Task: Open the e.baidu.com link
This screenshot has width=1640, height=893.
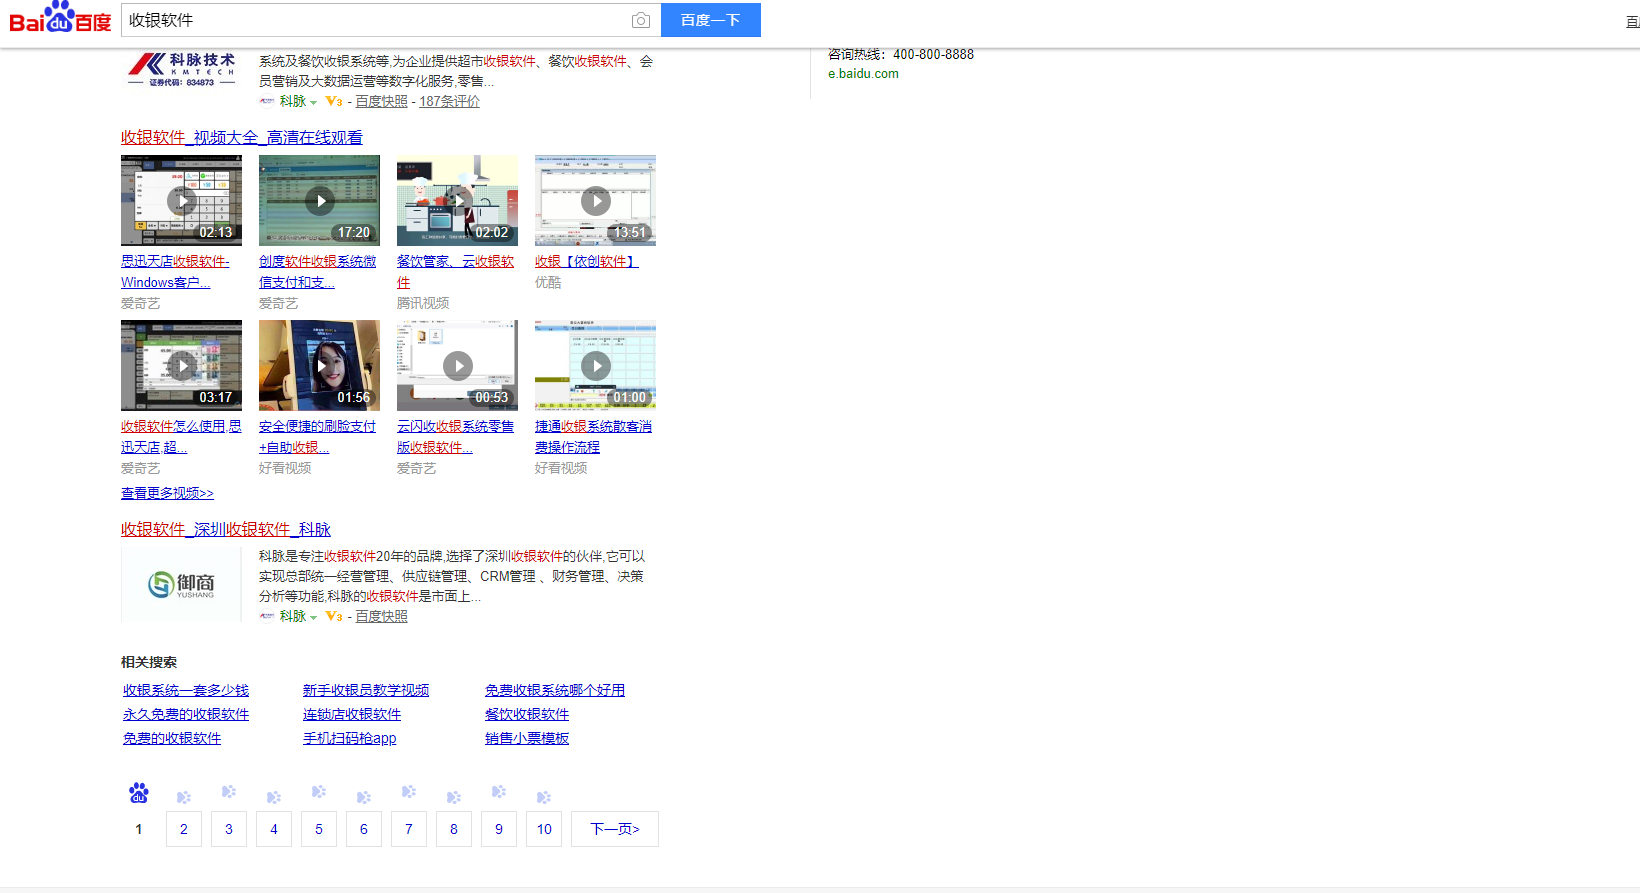Action: pos(863,73)
